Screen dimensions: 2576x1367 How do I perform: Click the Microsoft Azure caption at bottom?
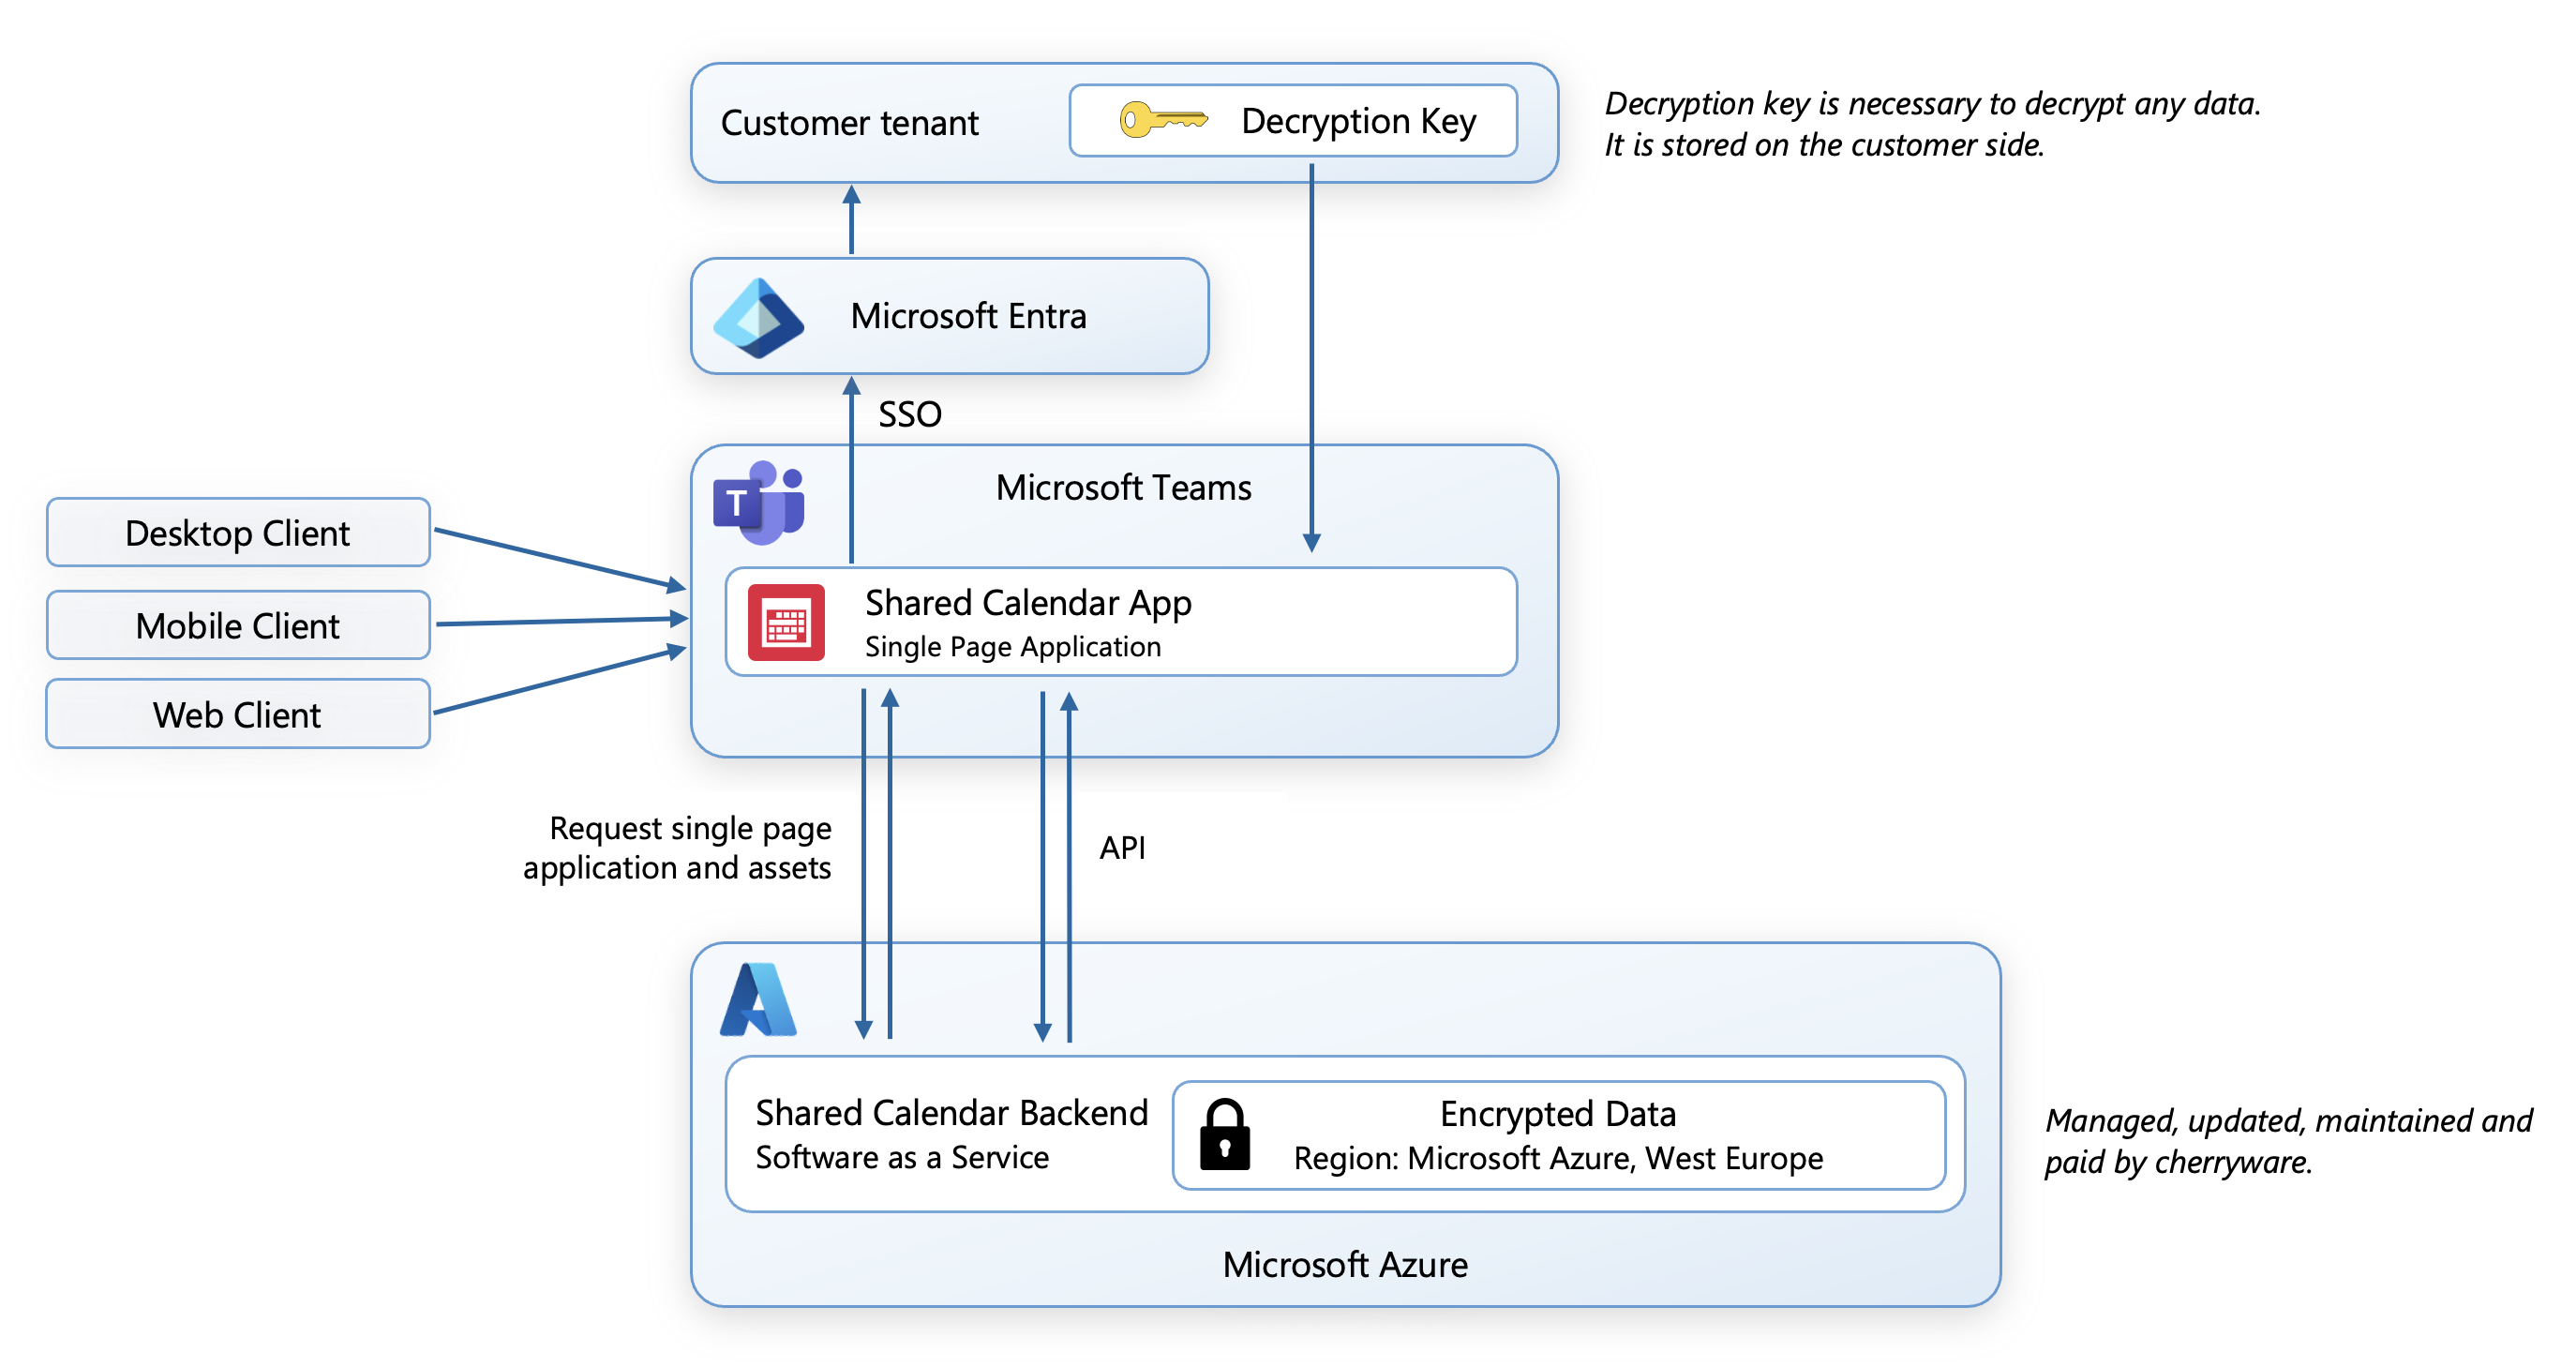pos(1345,1264)
